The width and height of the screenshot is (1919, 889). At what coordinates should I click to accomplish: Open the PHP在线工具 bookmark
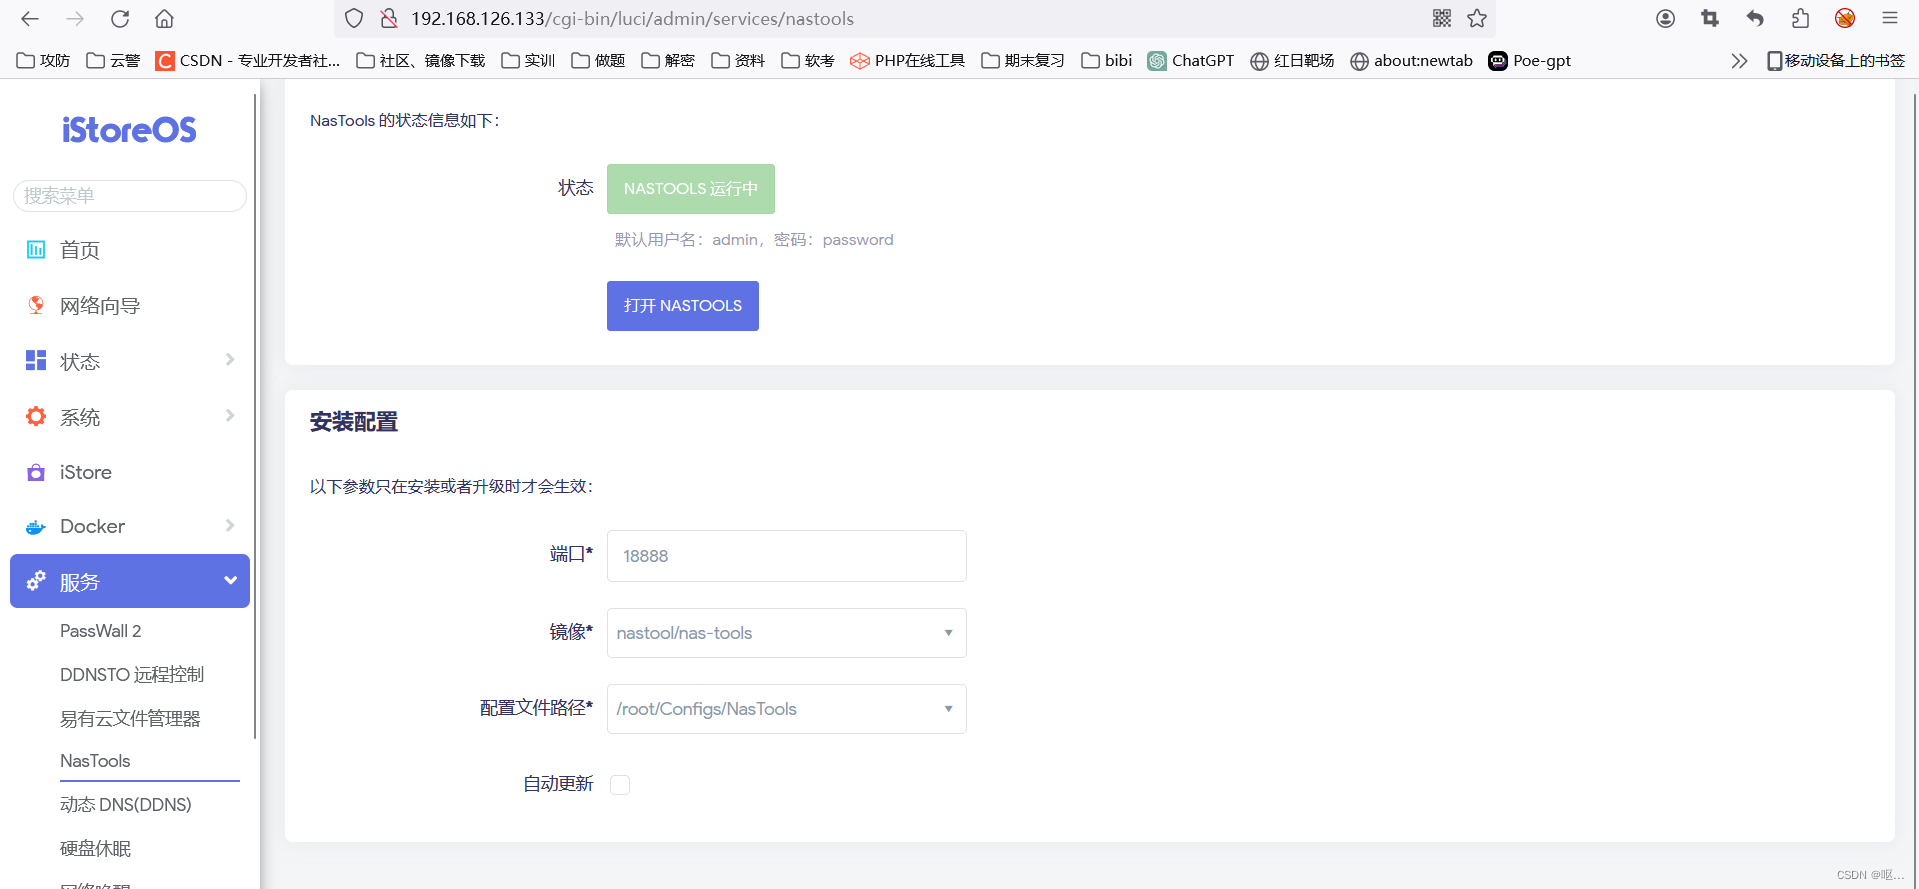tap(907, 61)
